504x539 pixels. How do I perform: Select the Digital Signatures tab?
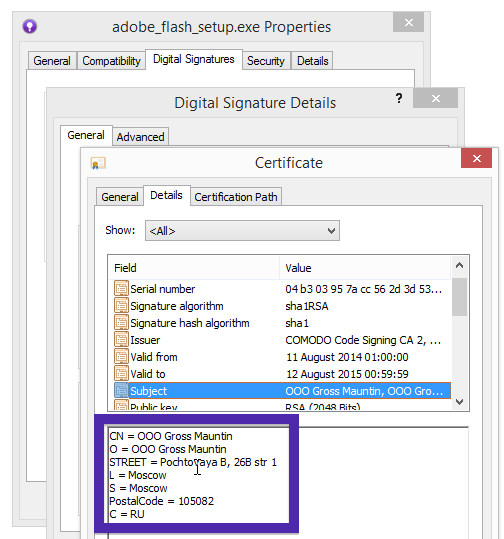coord(194,59)
